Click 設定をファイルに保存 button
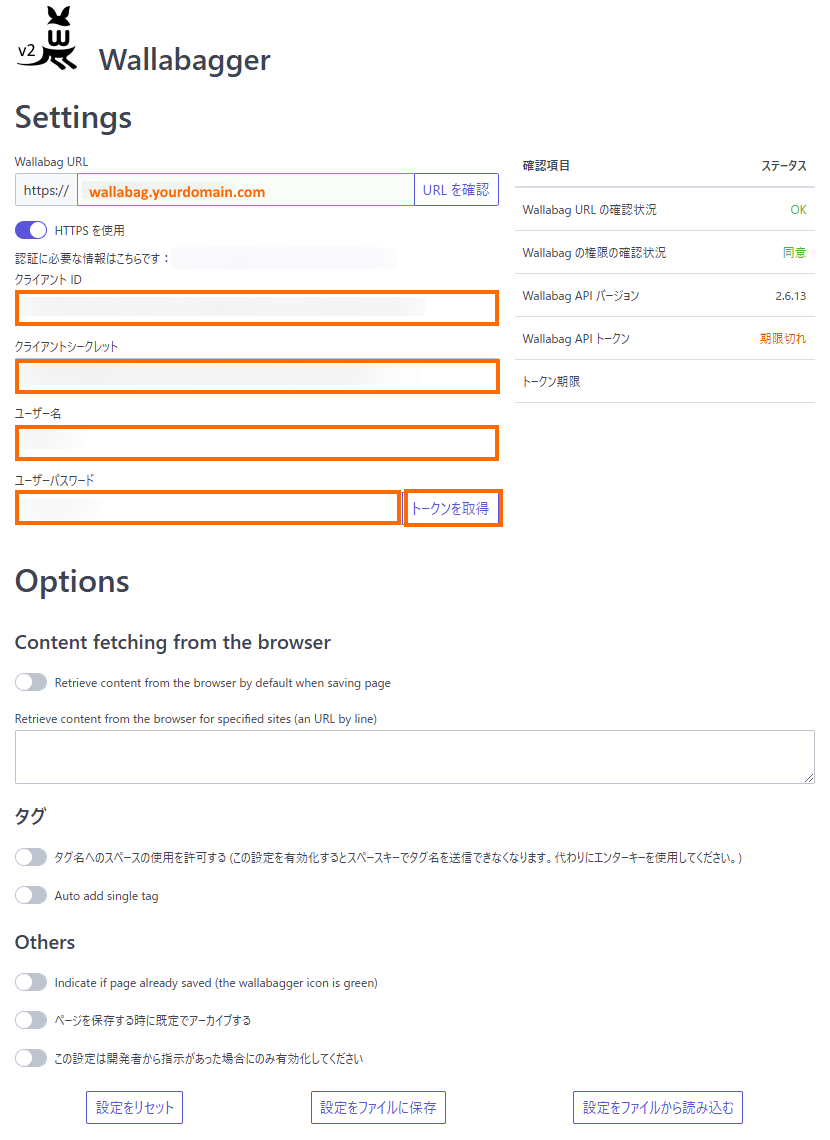The width and height of the screenshot is (830, 1140). 378,1107
